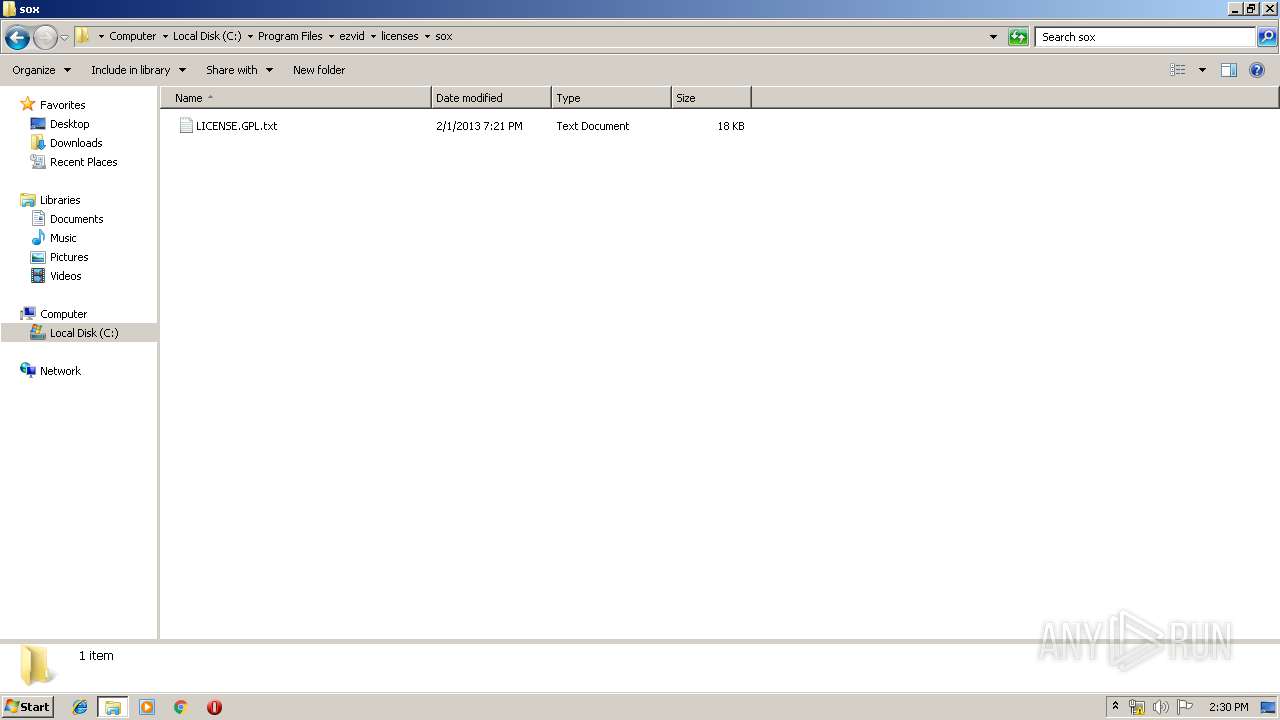Image resolution: width=1280 pixels, height=720 pixels.
Task: Open the Share with menu
Action: click(x=239, y=70)
